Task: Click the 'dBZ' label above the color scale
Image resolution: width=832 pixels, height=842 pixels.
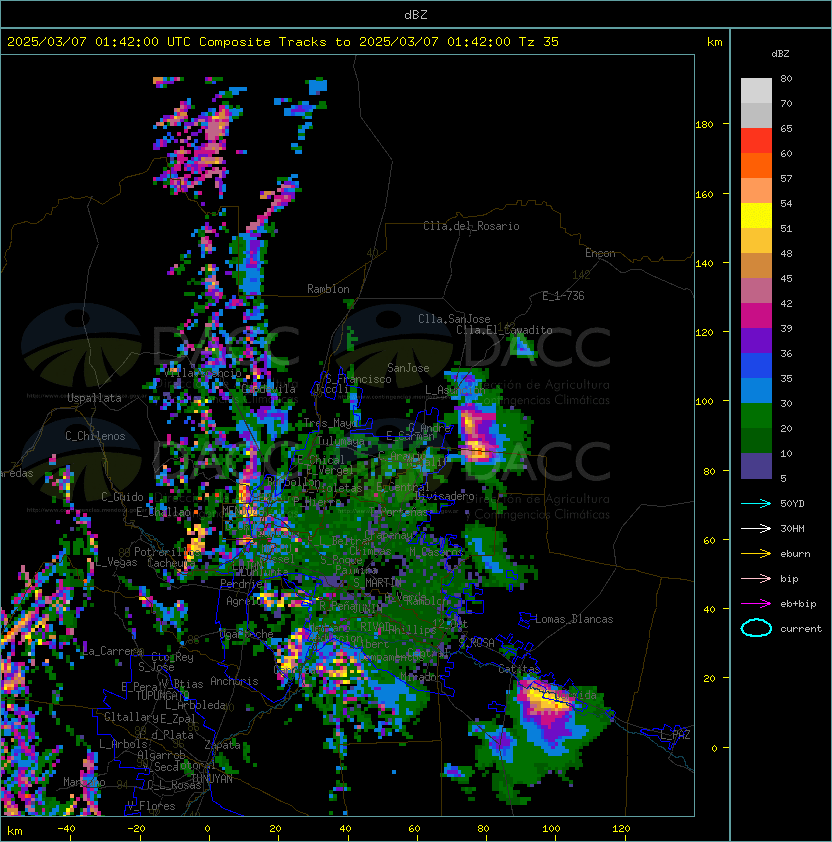Action: pos(780,54)
